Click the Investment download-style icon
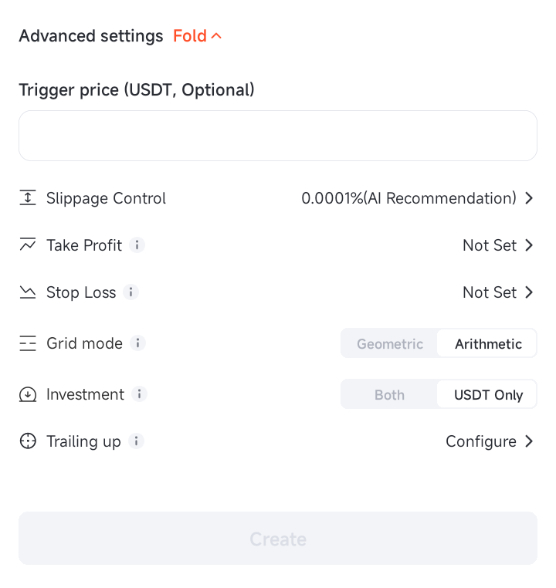556x588 pixels. pos(27,394)
